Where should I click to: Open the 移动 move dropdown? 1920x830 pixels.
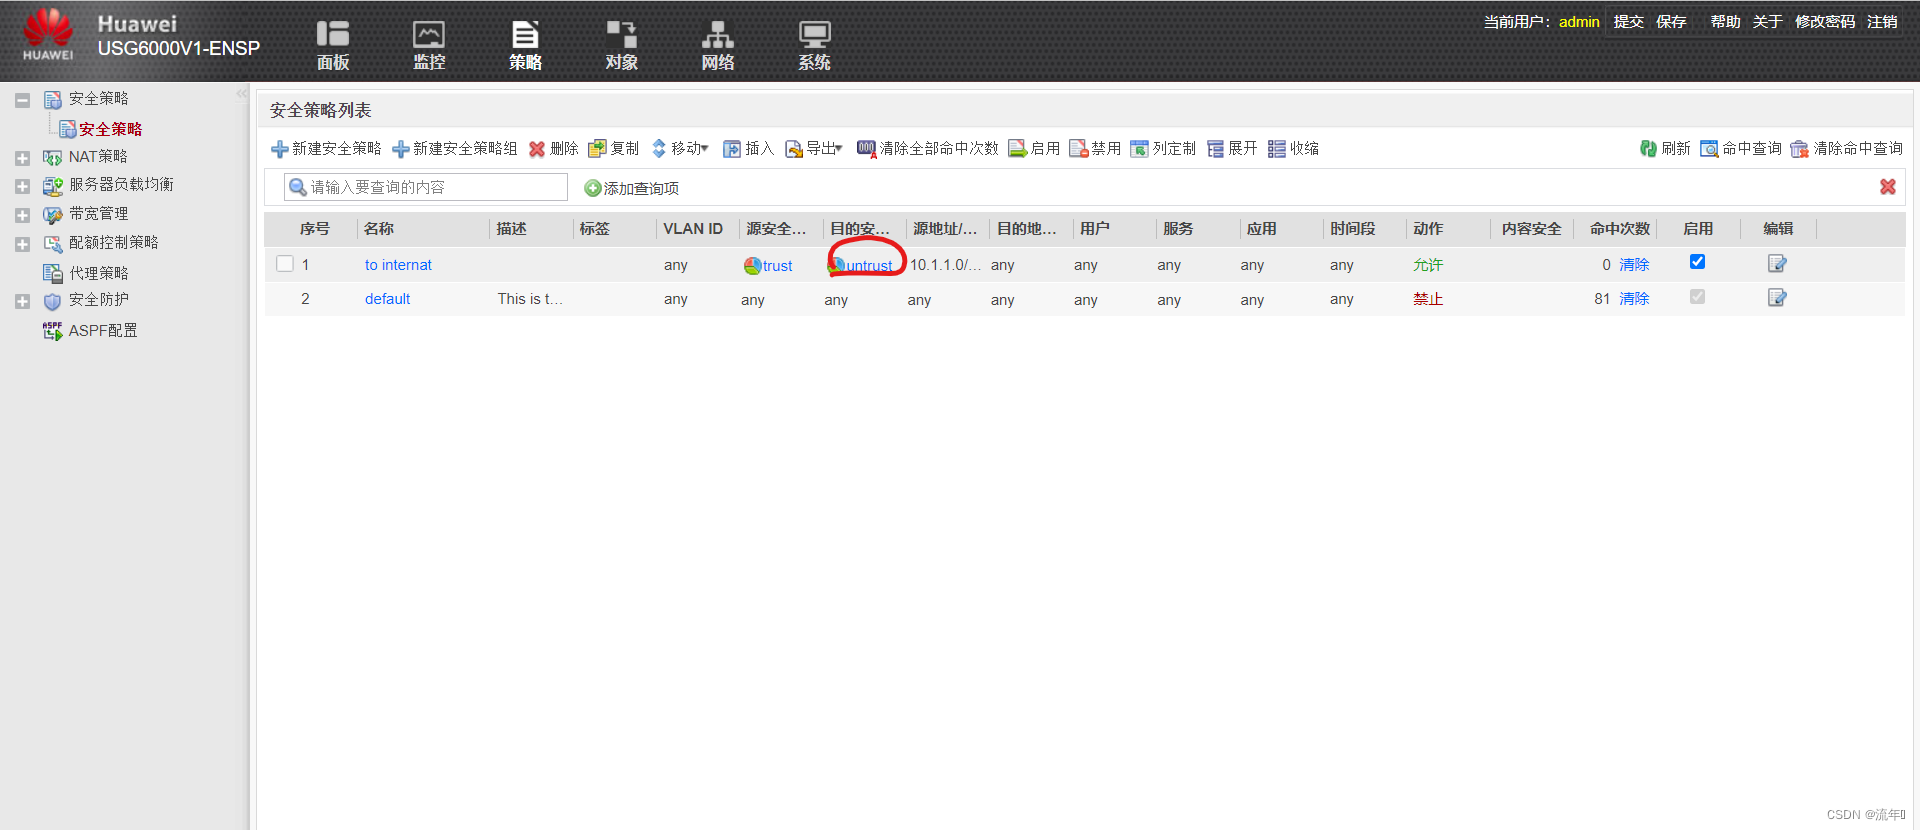(679, 148)
